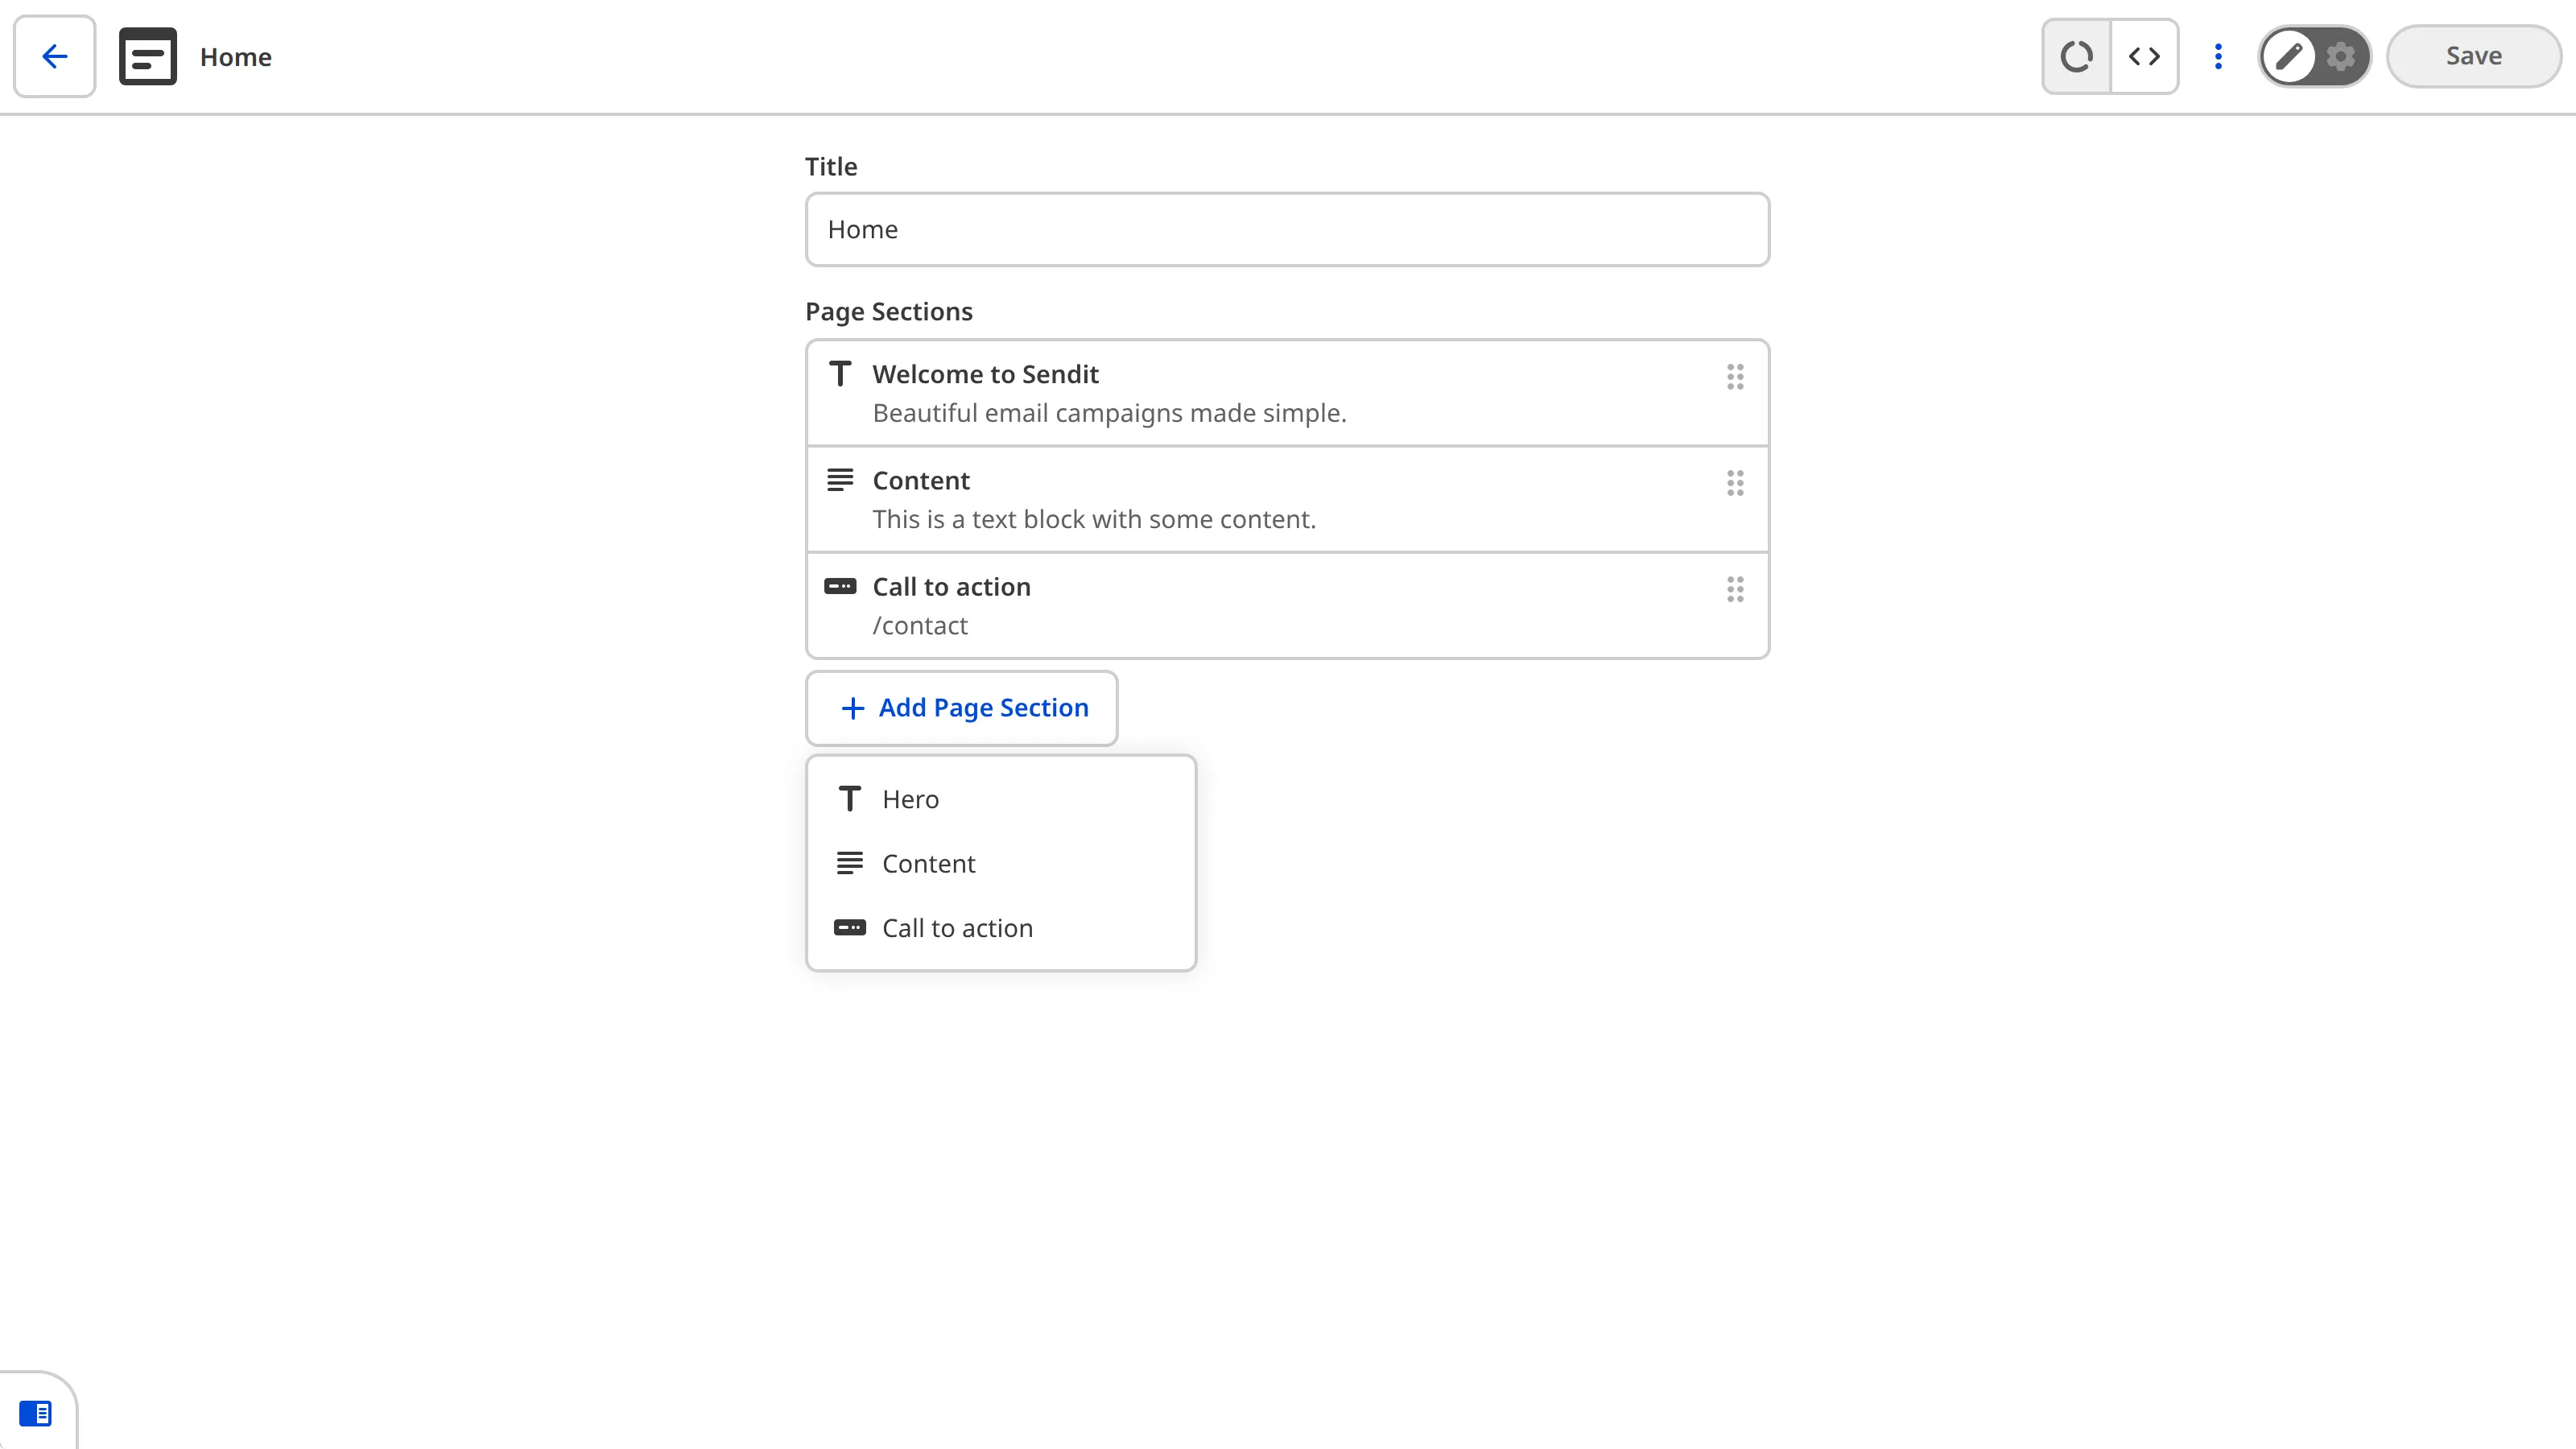Open the Content page section
The width and height of the screenshot is (2576, 1449).
point(1287,499)
